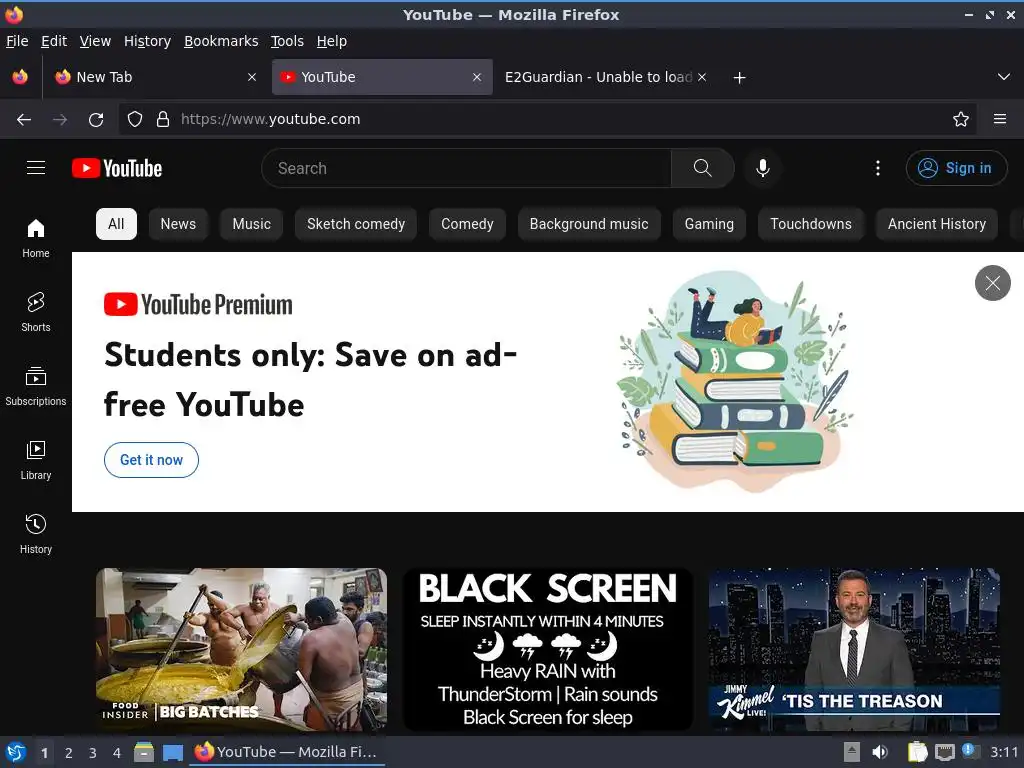Switch to workspace 4 in taskbar

coord(116,753)
